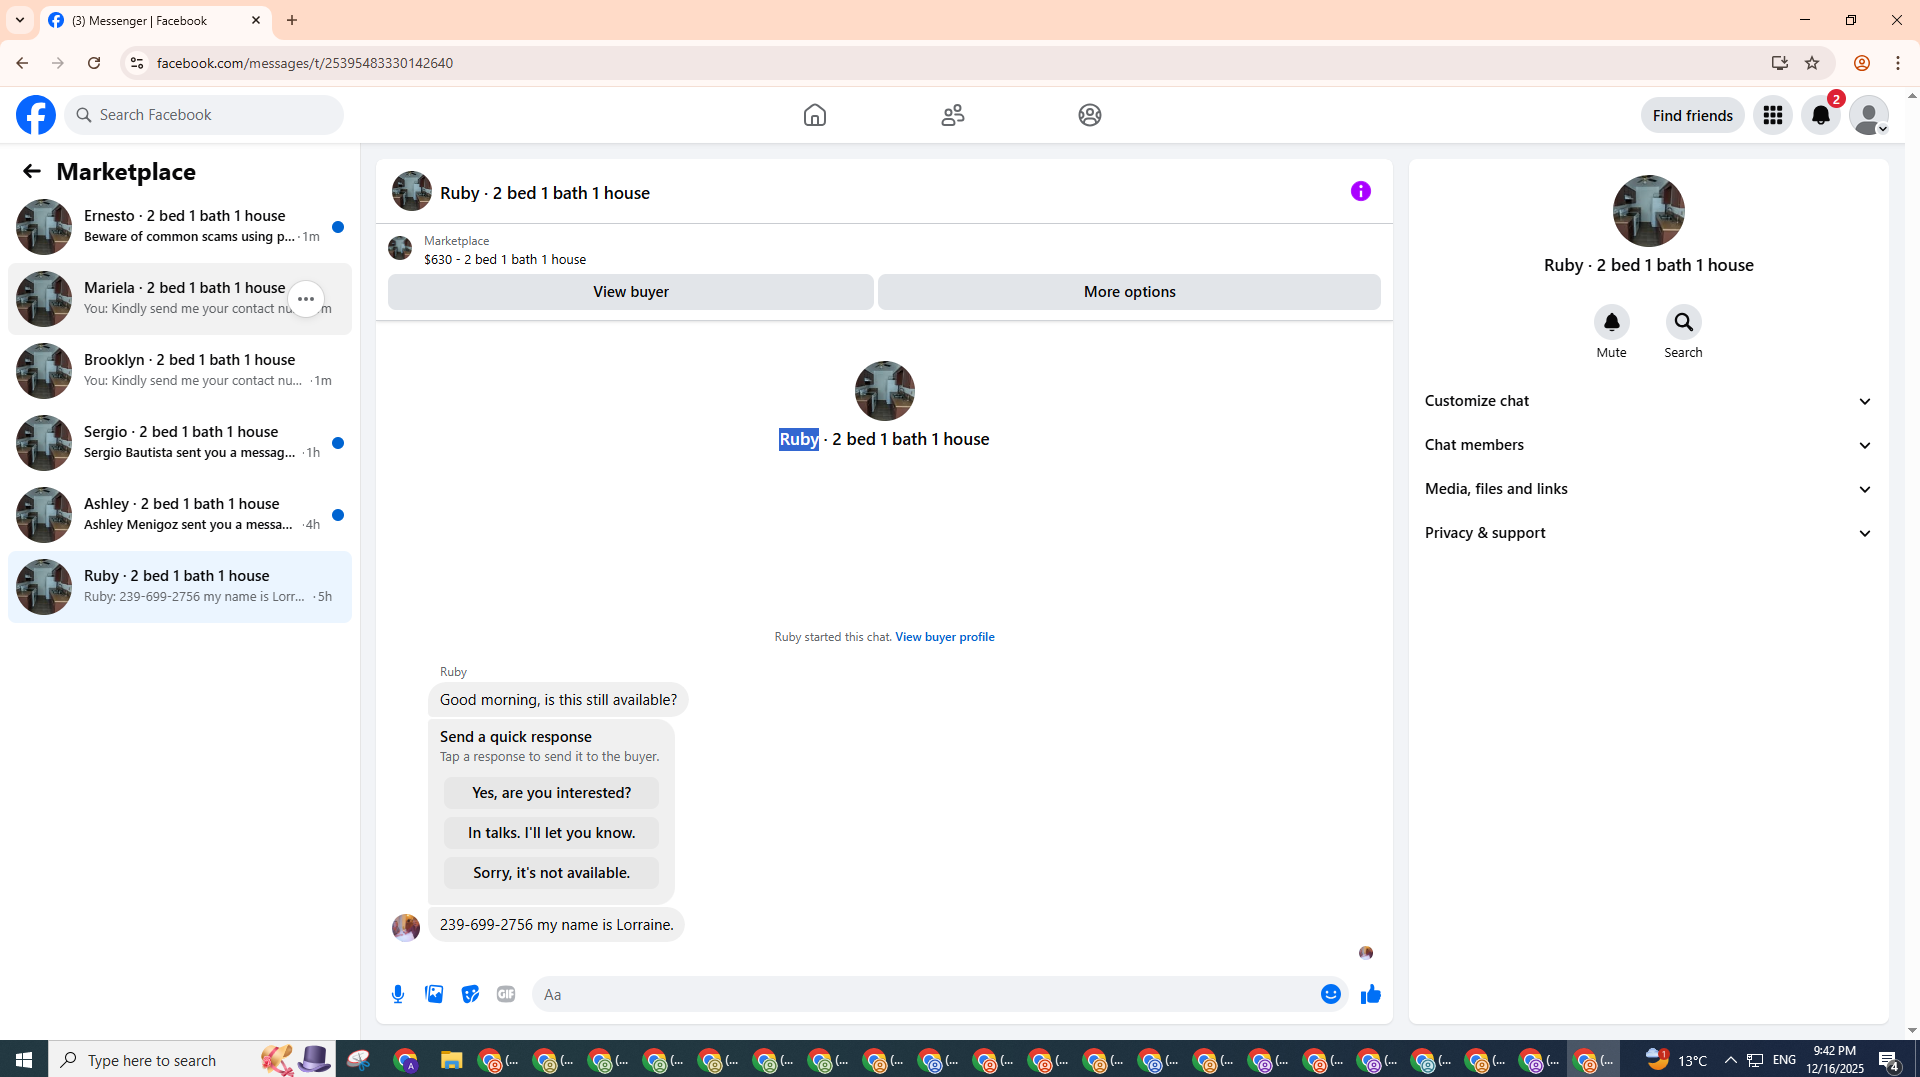This screenshot has width=1920, height=1077.
Task: Open the Friends icon in top navigation
Action: point(953,115)
